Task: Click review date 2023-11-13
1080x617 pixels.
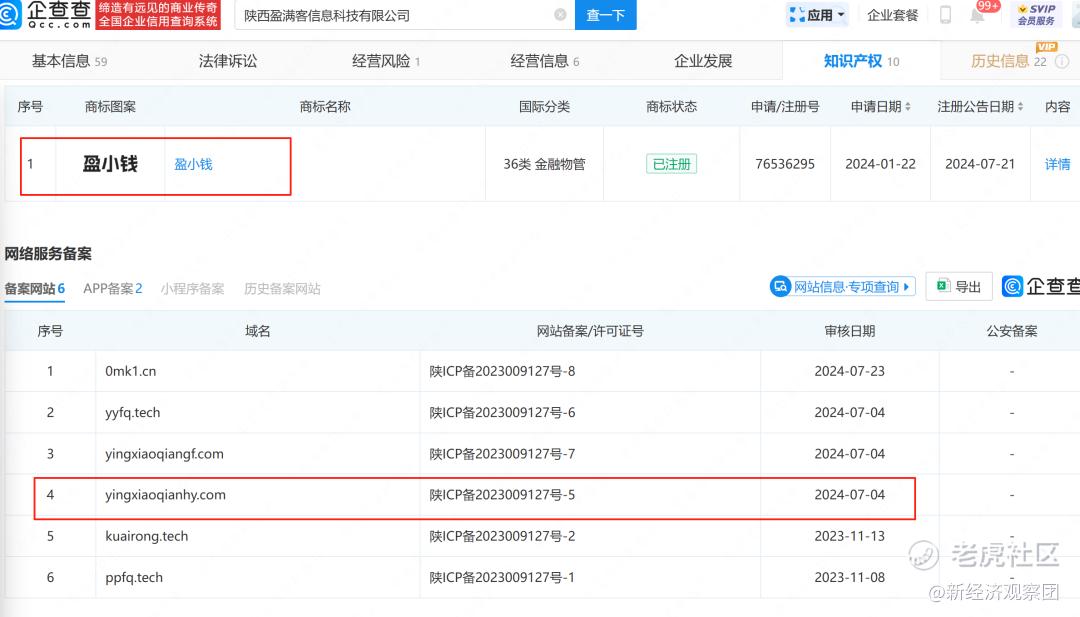Action: click(x=849, y=536)
